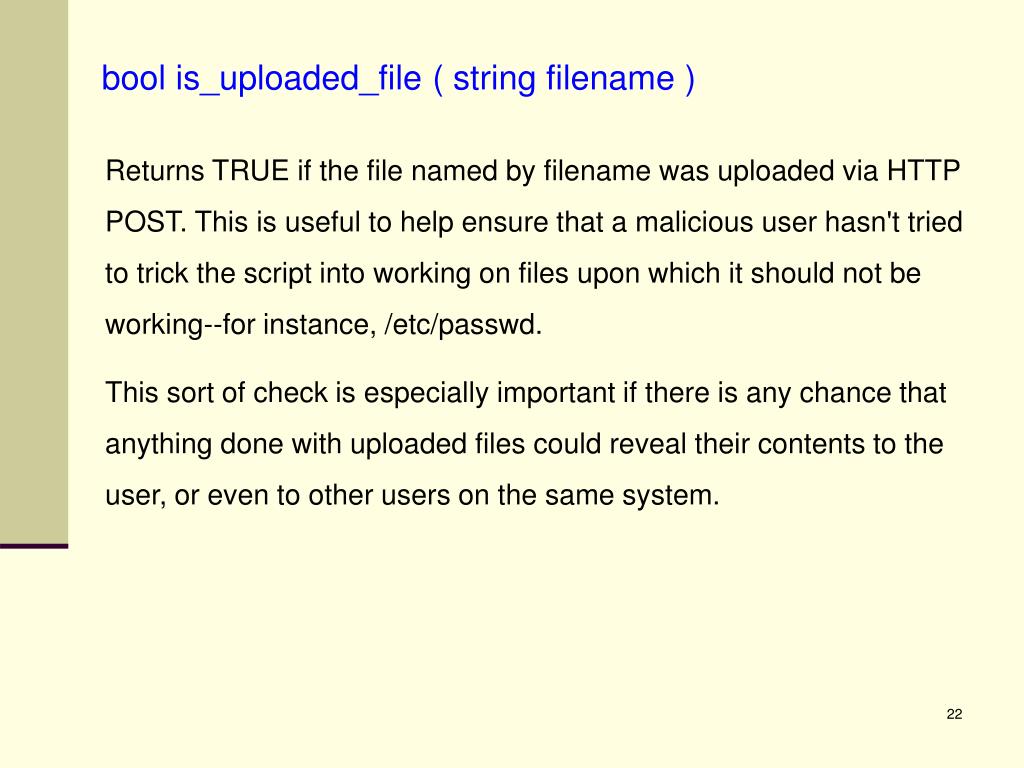The height and width of the screenshot is (768, 1024).
Task: Click the word "TRUE" in first paragraph
Action: point(251,171)
